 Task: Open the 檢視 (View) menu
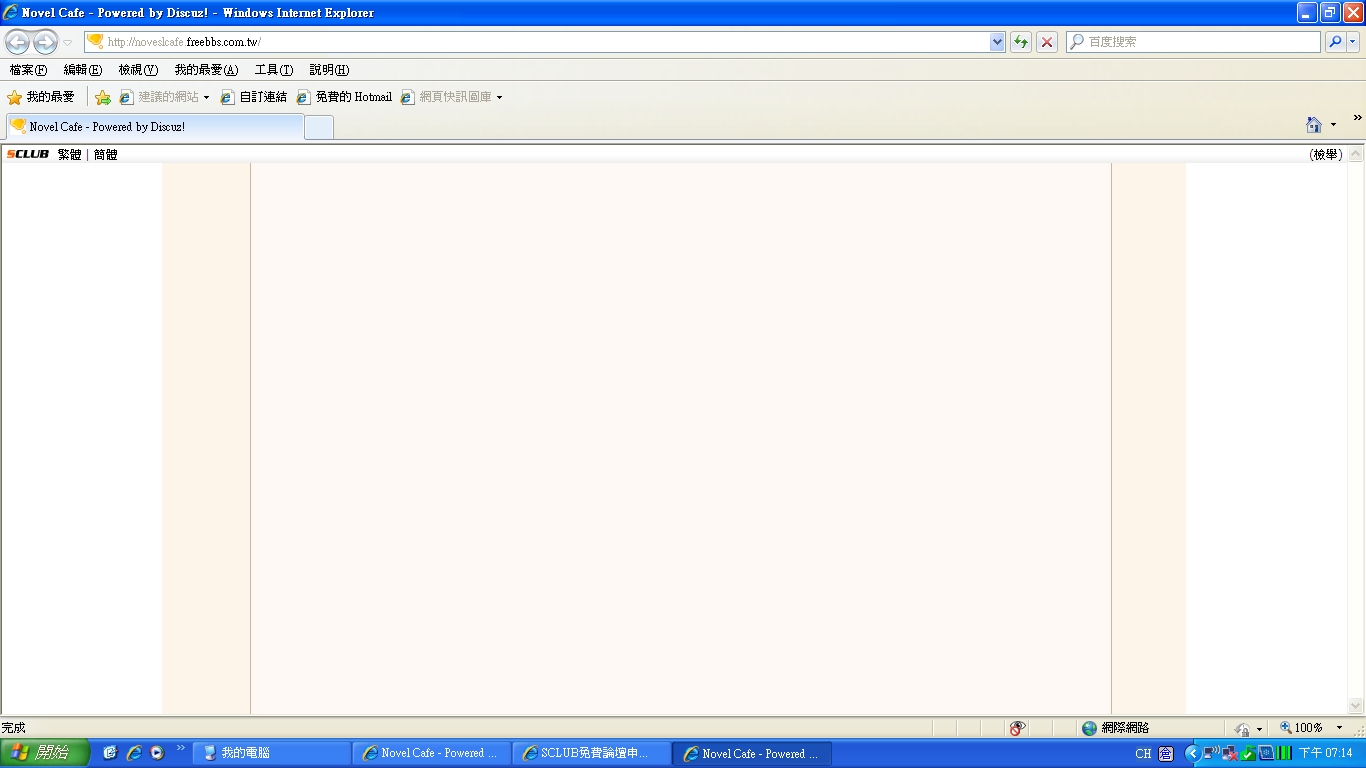(138, 70)
